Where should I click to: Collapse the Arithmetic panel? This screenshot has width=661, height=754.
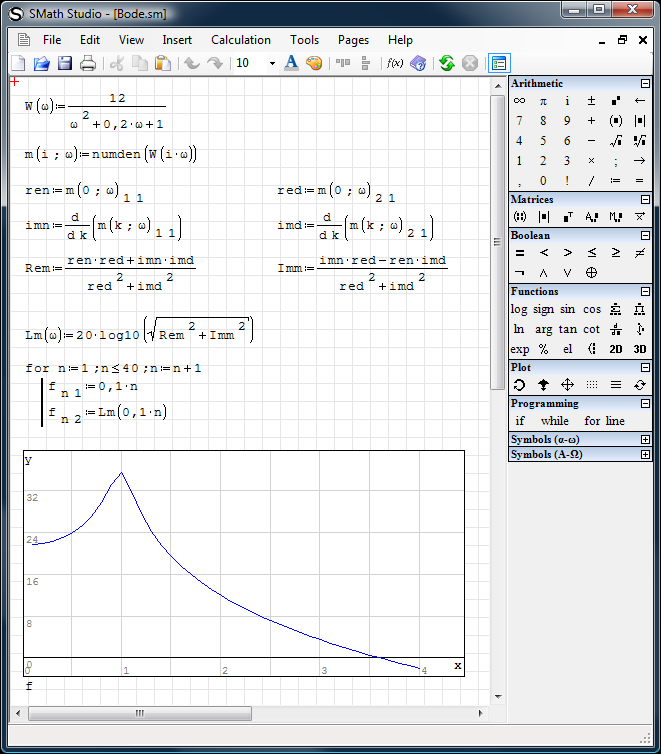click(x=645, y=84)
